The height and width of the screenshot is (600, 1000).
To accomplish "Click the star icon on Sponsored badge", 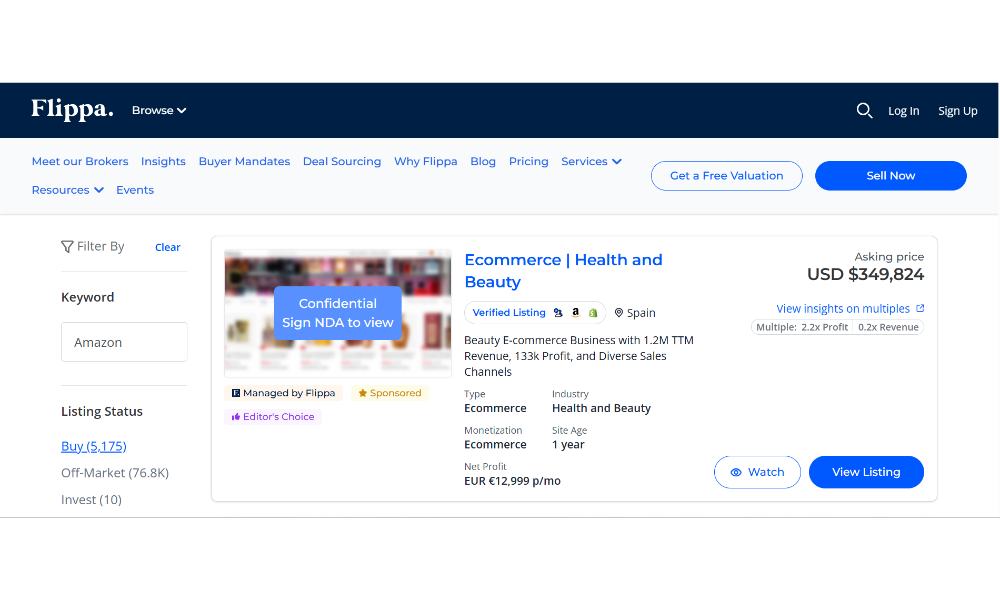I will [x=363, y=393].
